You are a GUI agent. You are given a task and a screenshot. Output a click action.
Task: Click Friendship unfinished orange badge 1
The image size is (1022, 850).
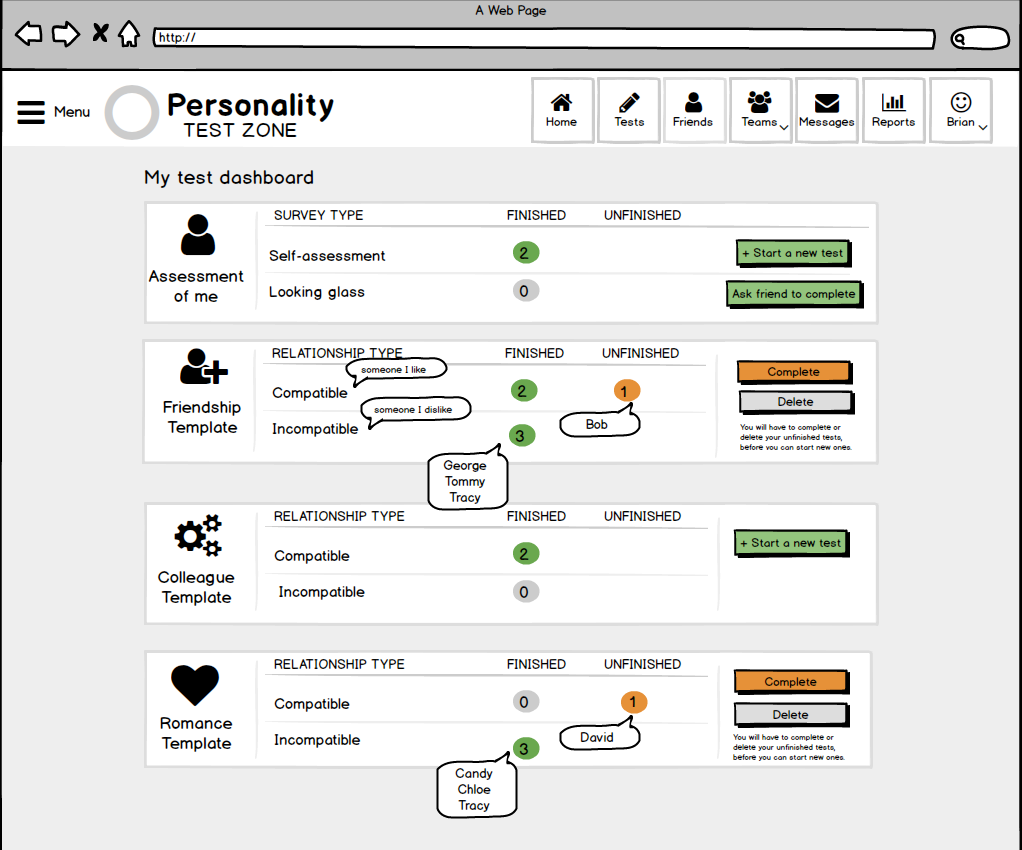[626, 391]
